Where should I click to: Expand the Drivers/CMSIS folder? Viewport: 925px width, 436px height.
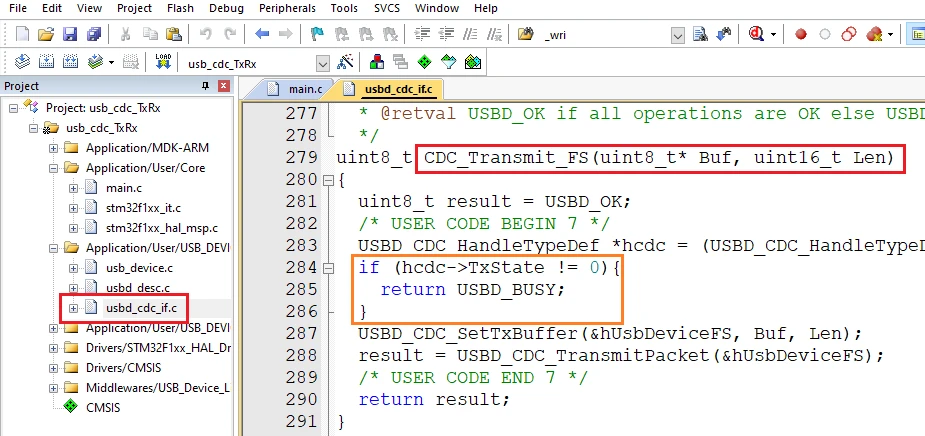coord(53,368)
